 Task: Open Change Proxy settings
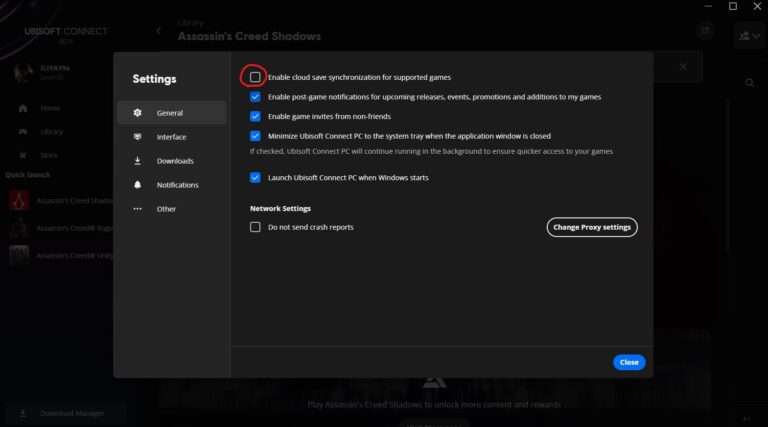pos(592,227)
